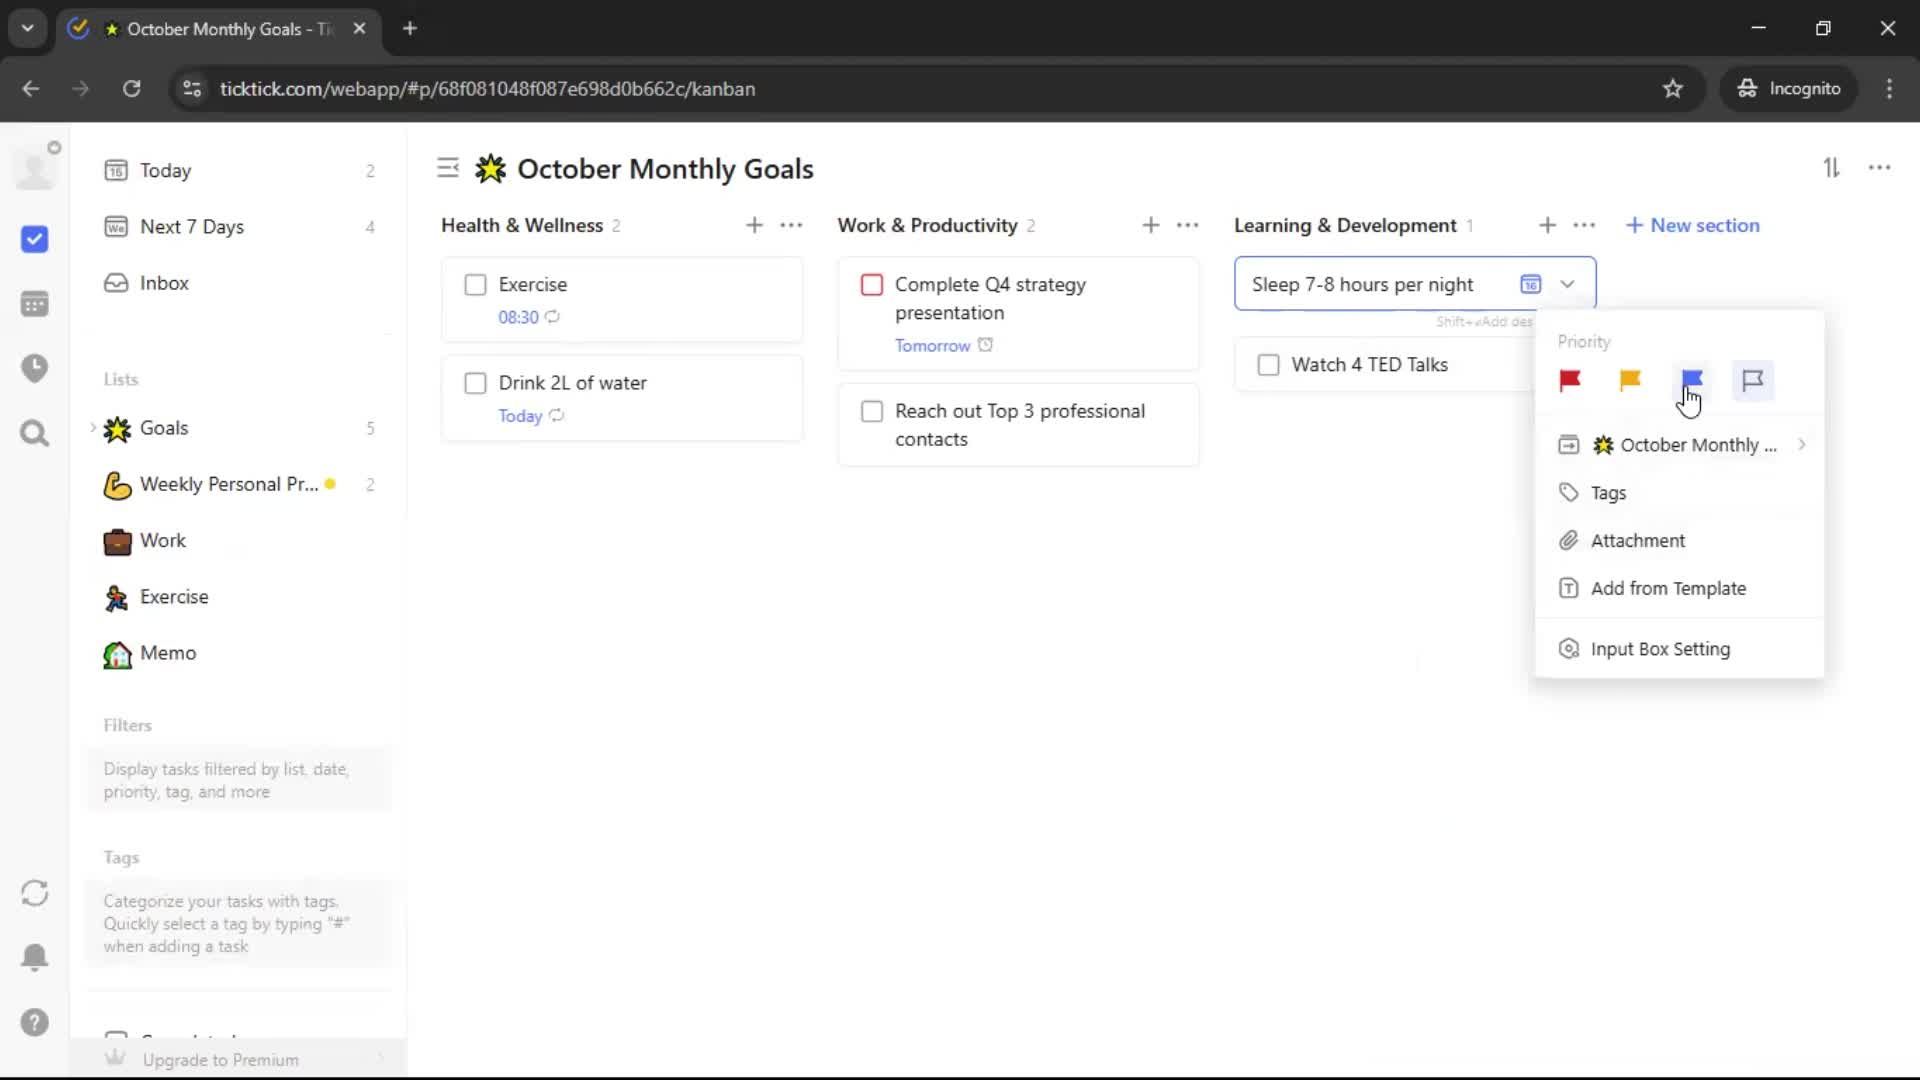
Task: Open the Calendar view icon in sidebar
Action: pyautogui.click(x=34, y=304)
